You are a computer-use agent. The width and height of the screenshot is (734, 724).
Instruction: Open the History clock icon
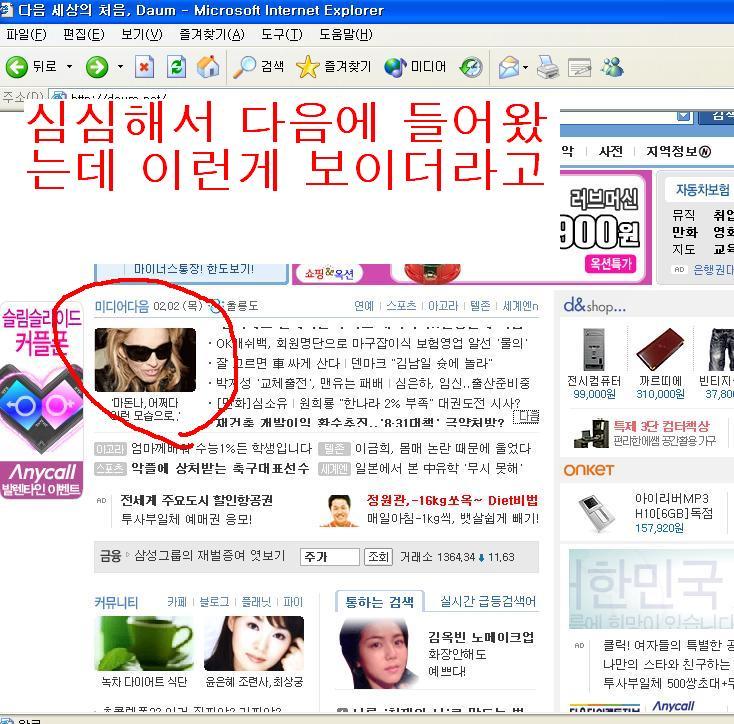(x=471, y=67)
